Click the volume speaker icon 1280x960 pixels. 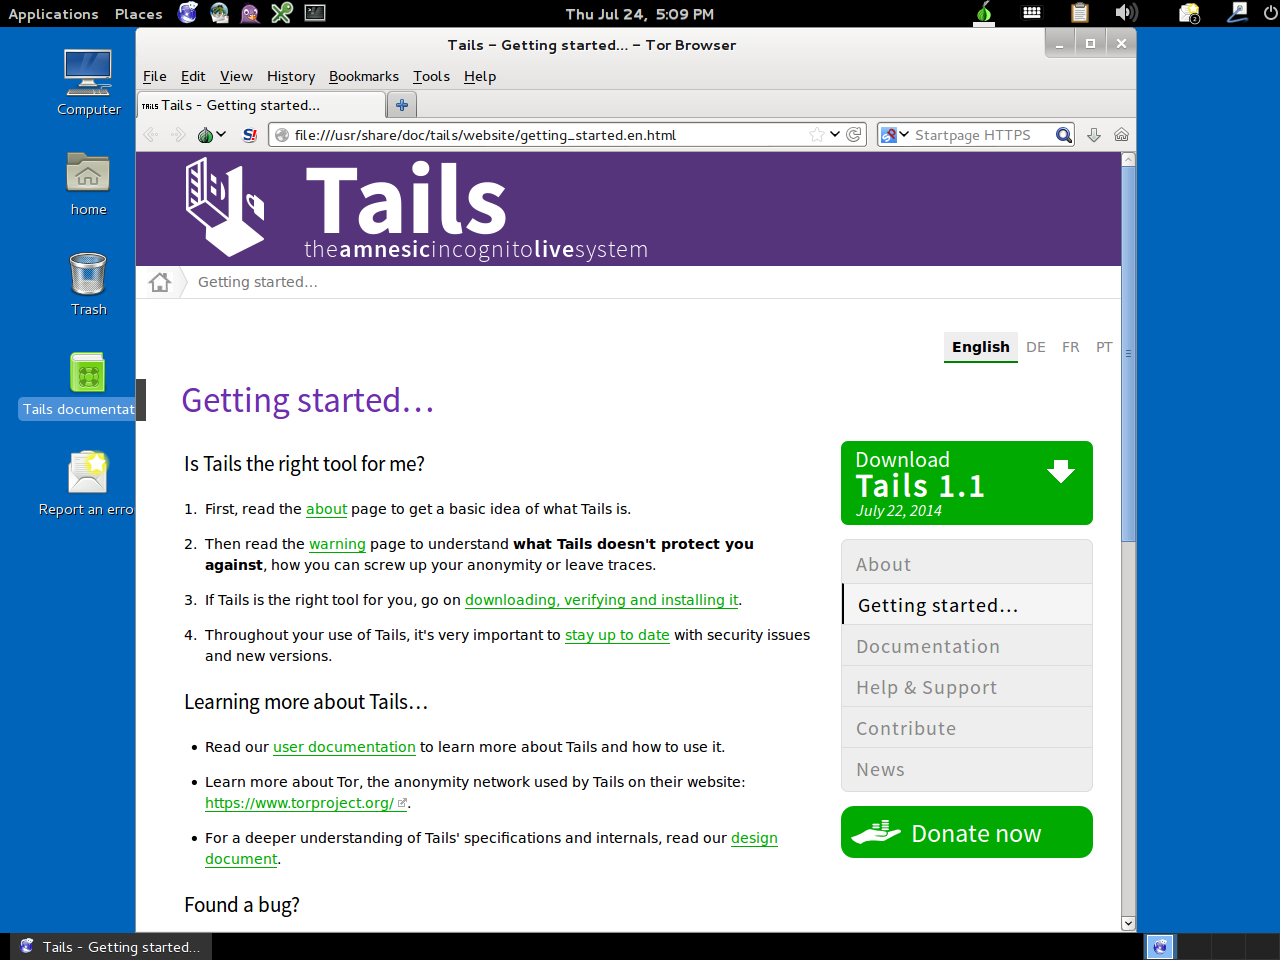[x=1126, y=13]
